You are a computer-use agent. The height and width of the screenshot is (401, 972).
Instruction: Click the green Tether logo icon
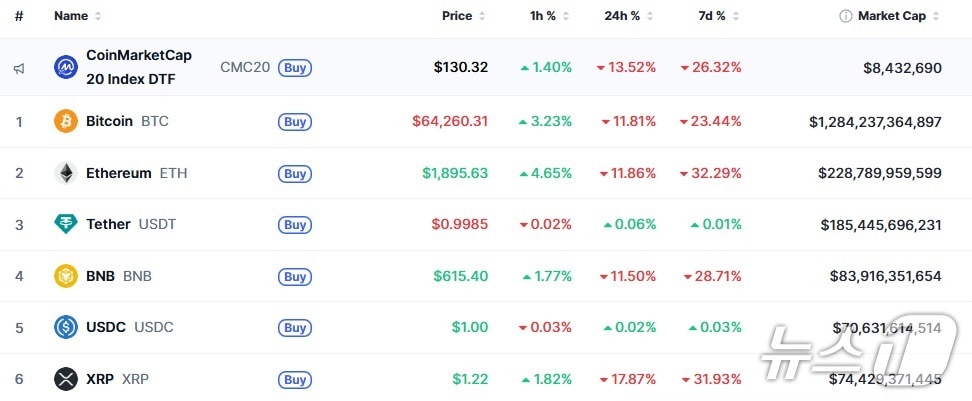coord(65,224)
